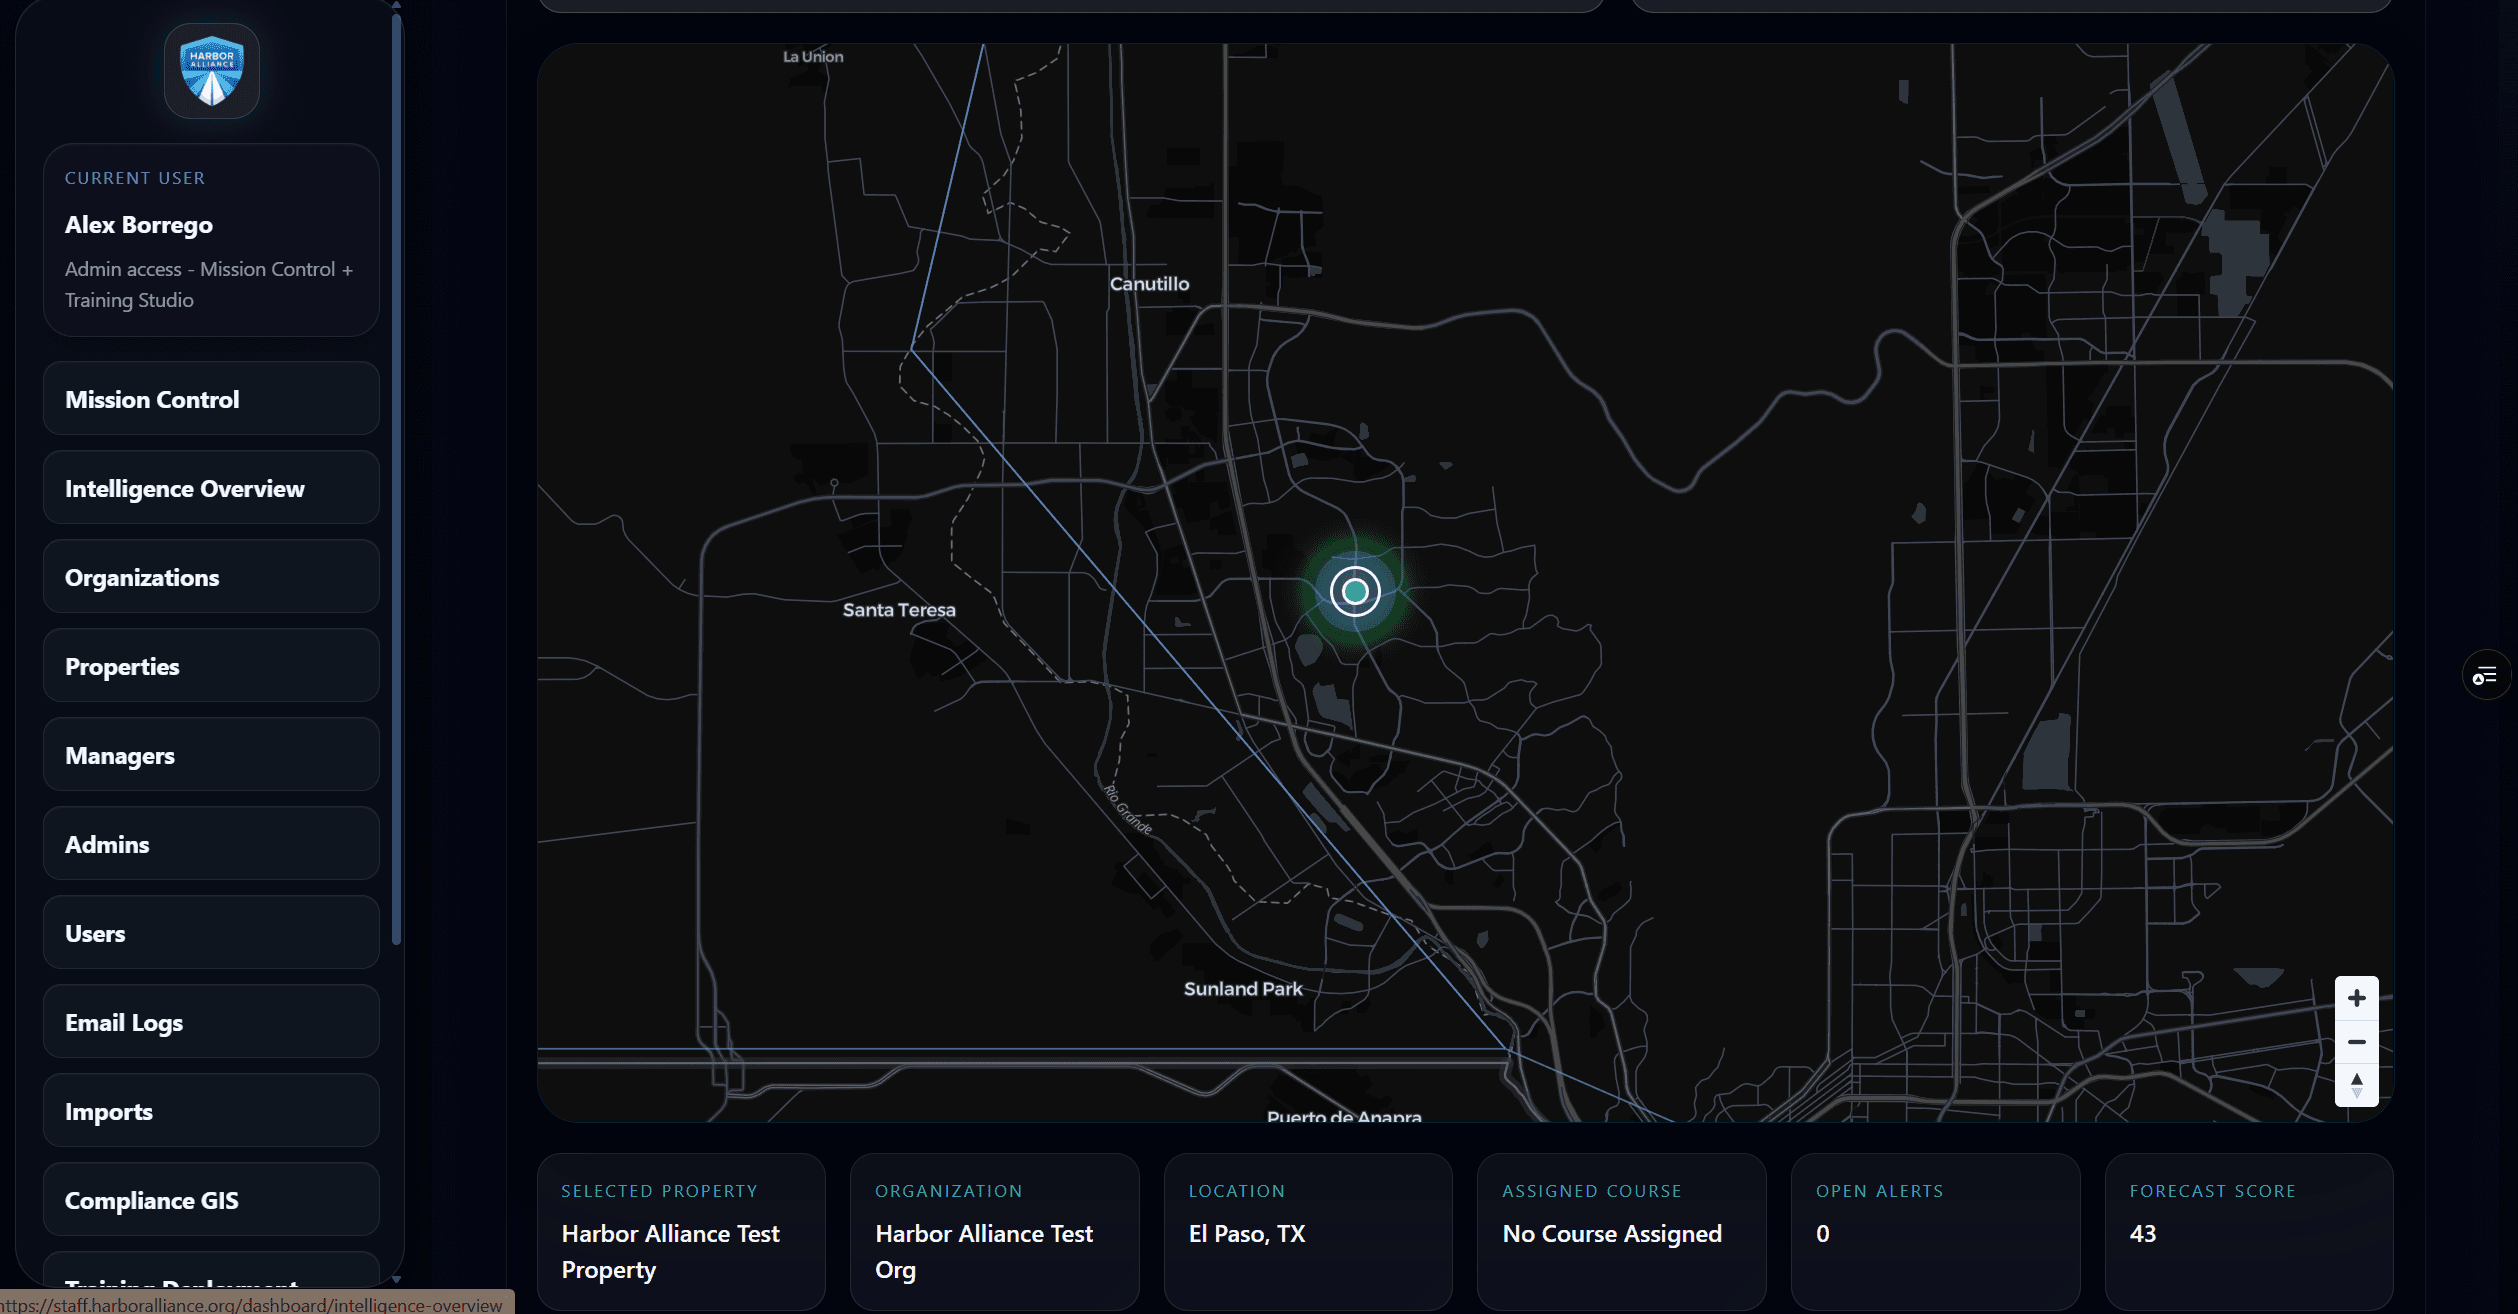Select the property marker on the map
2518x1314 pixels.
[1355, 592]
